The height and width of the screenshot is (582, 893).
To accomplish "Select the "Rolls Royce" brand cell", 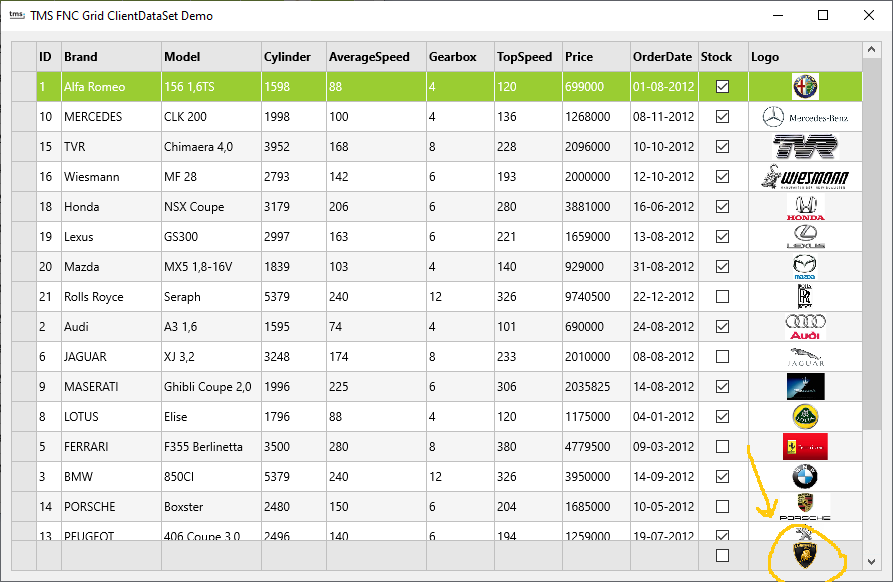I will pos(112,297).
